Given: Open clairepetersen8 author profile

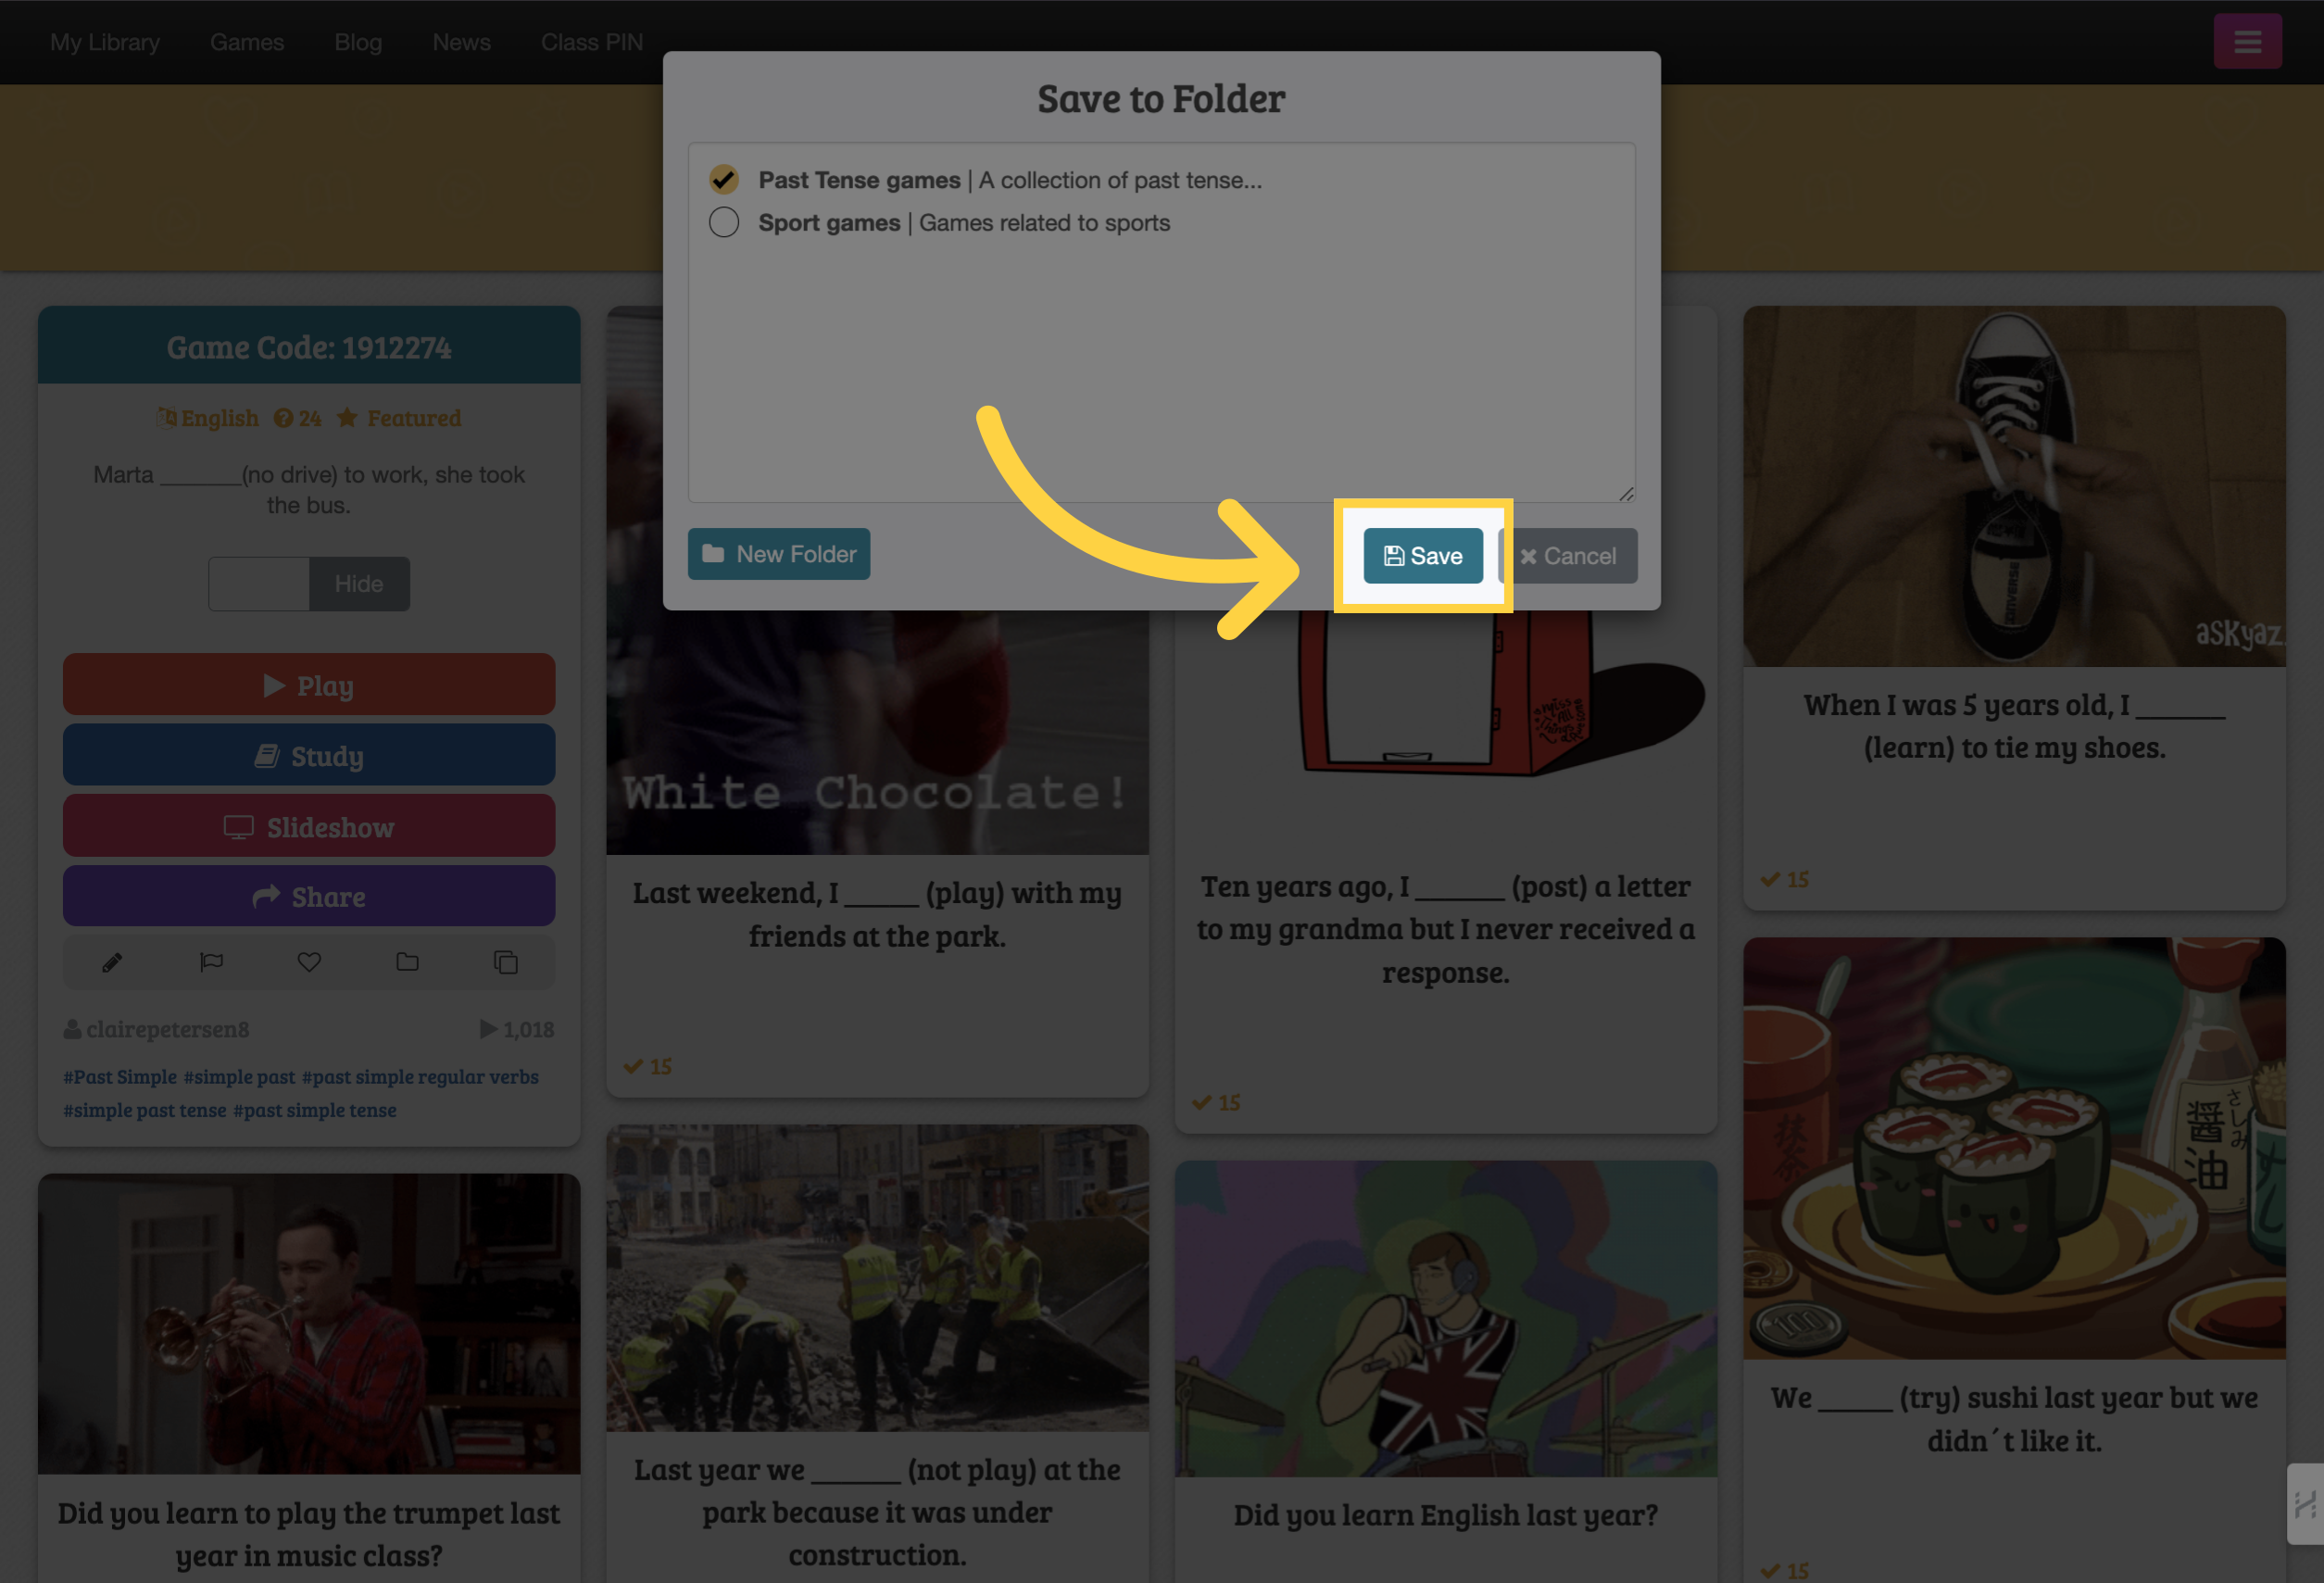Looking at the screenshot, I should pos(157,1029).
